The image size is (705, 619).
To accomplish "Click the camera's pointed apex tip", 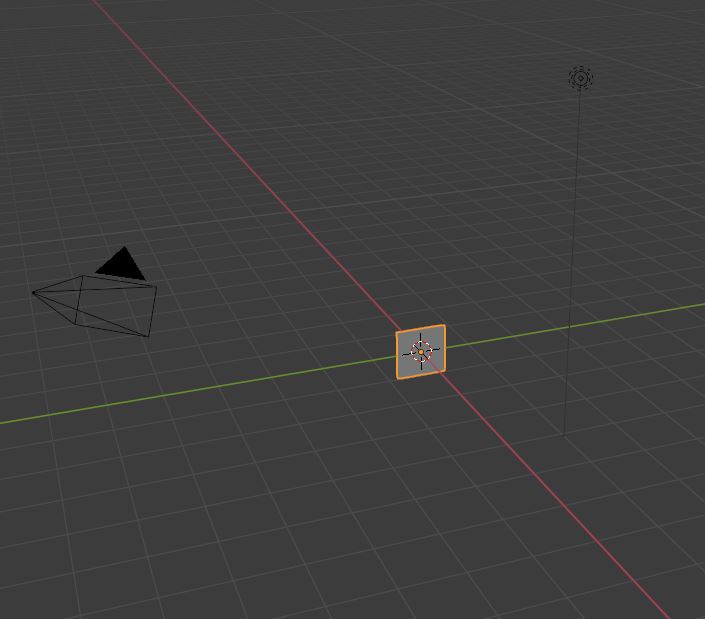I will [x=35, y=293].
